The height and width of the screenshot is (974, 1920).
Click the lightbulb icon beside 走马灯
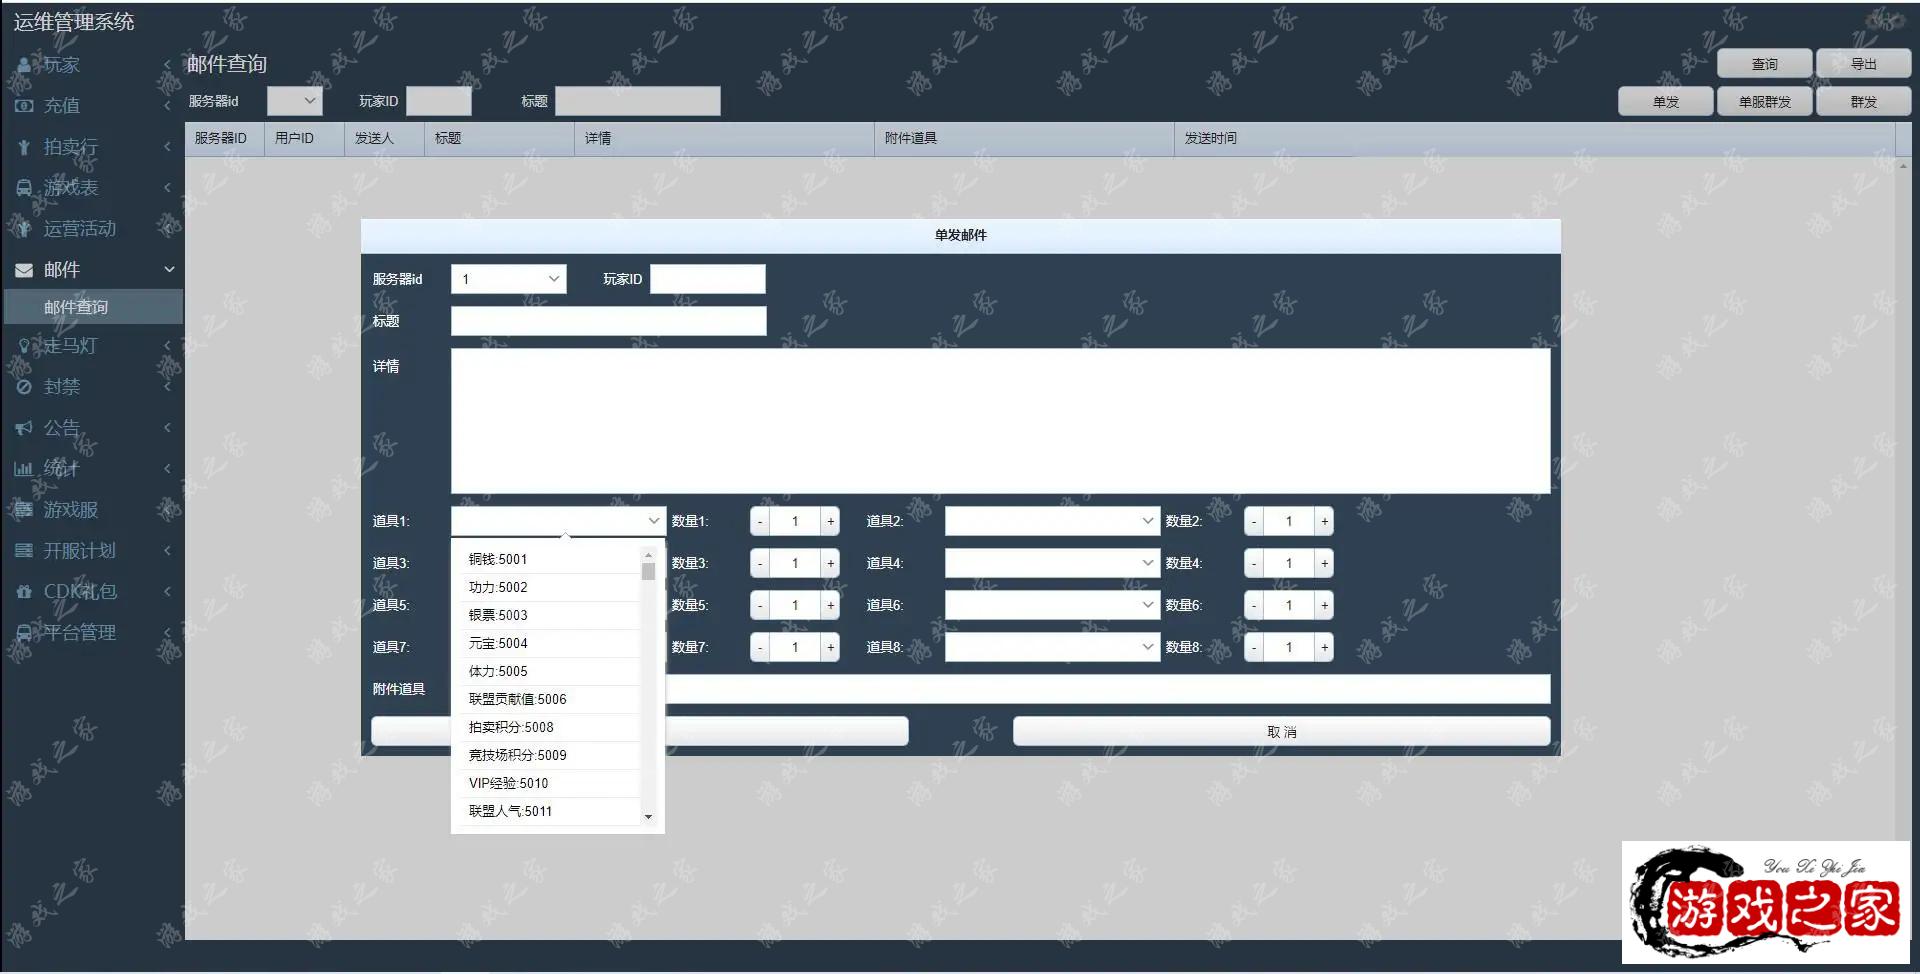[24, 346]
